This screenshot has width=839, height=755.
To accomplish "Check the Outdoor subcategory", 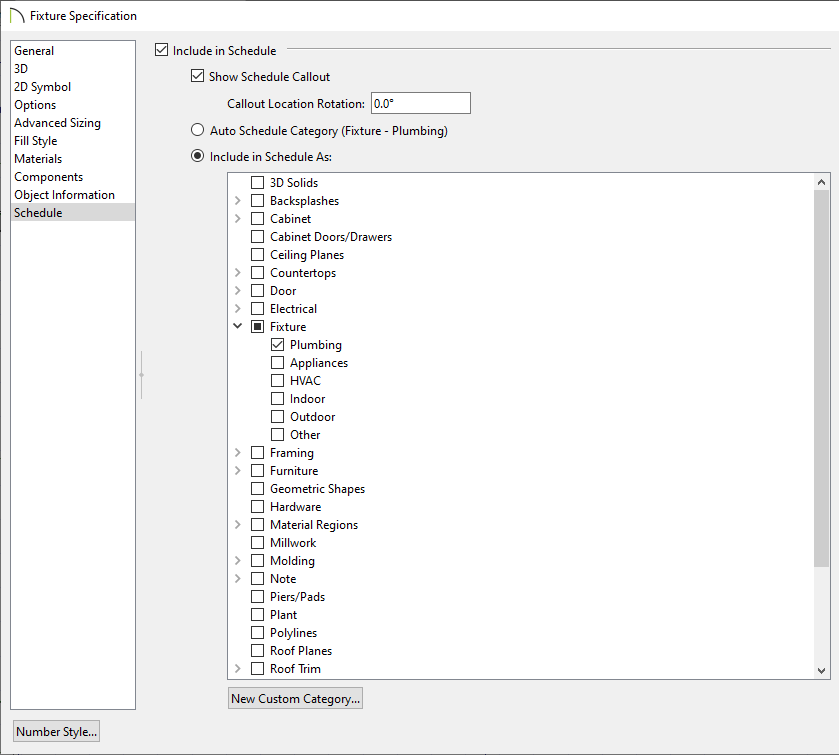I will [277, 417].
